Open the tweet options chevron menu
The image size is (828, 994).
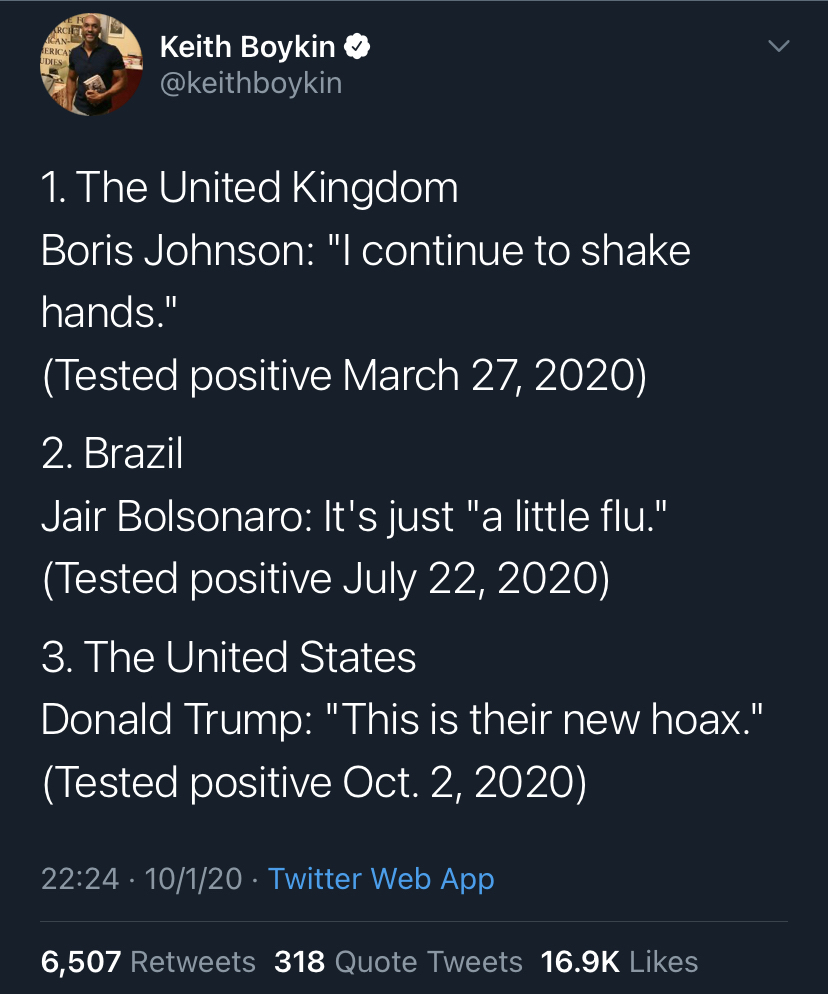point(778,47)
